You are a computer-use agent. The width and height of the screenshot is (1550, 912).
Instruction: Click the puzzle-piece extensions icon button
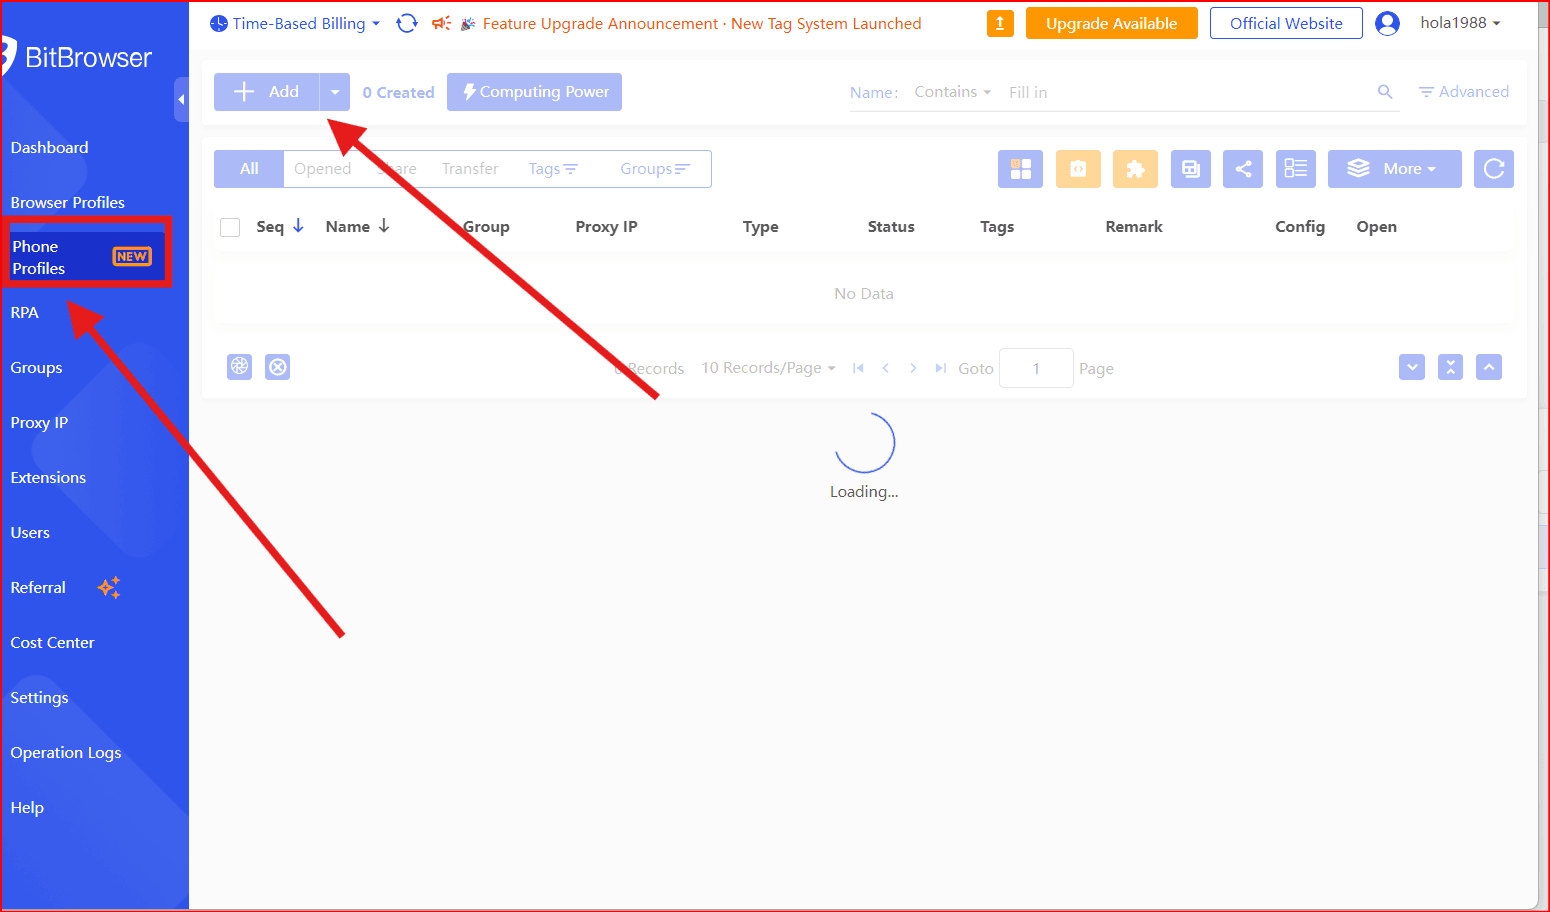1134,169
